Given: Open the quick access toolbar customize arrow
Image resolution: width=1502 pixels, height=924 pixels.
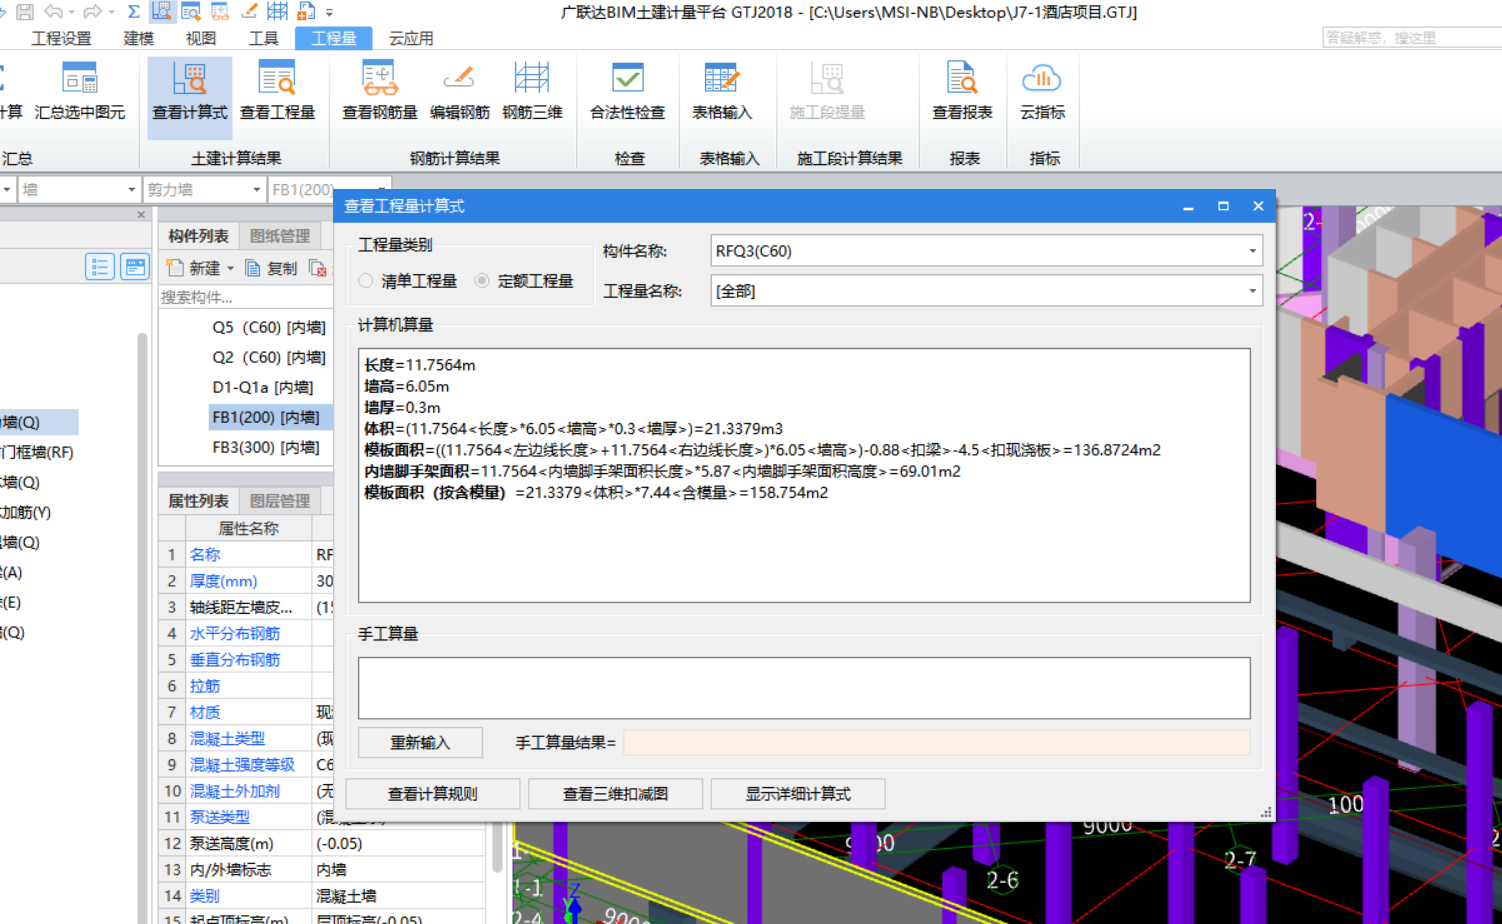Looking at the screenshot, I should coord(329,13).
